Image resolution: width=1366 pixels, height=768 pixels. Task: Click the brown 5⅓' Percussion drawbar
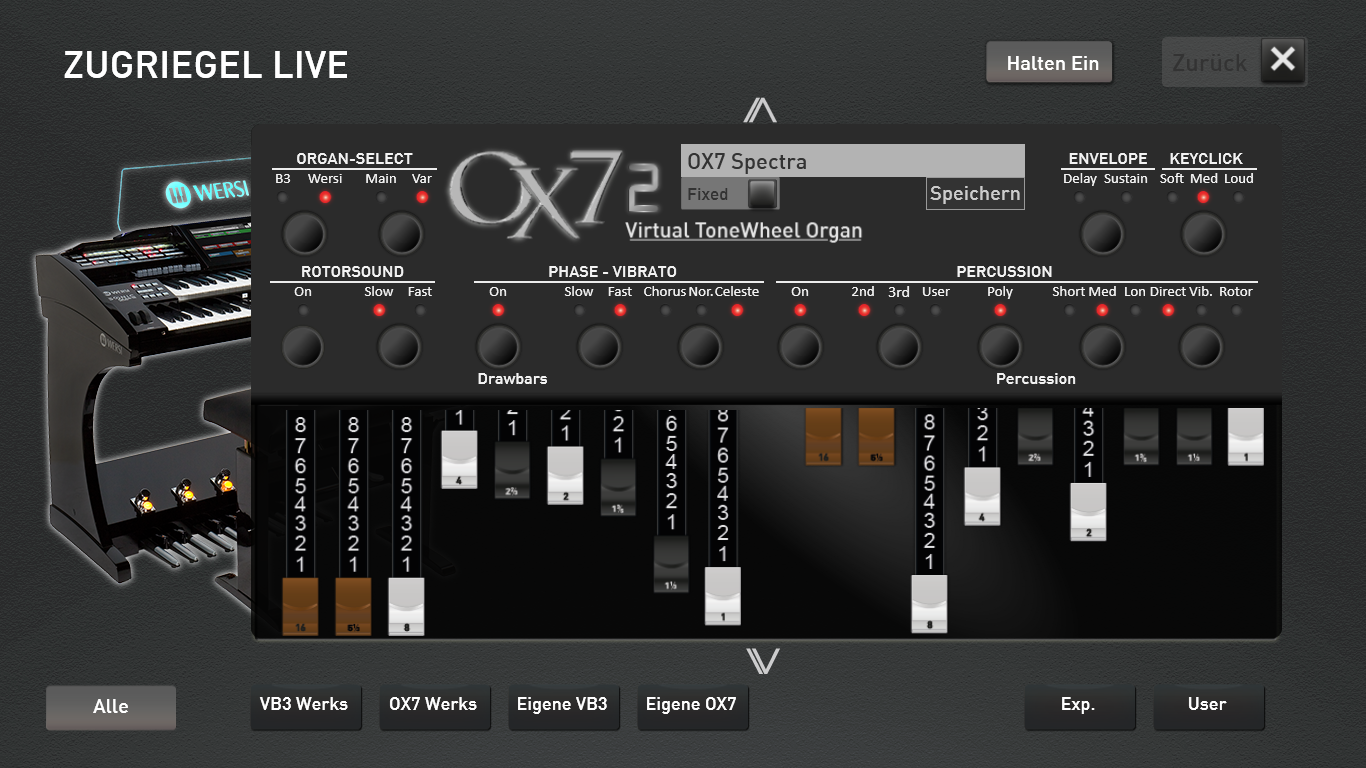coord(877,436)
